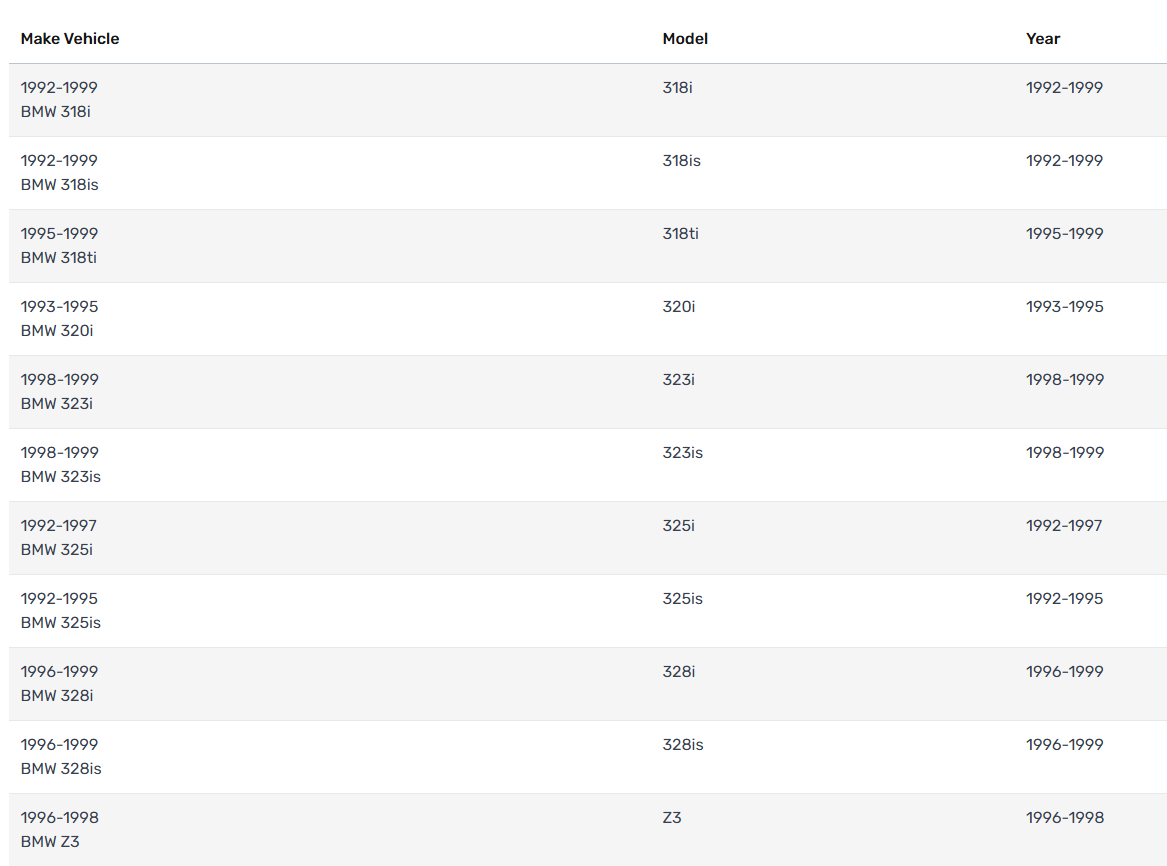Click the 328i cell in Model column

[678, 672]
